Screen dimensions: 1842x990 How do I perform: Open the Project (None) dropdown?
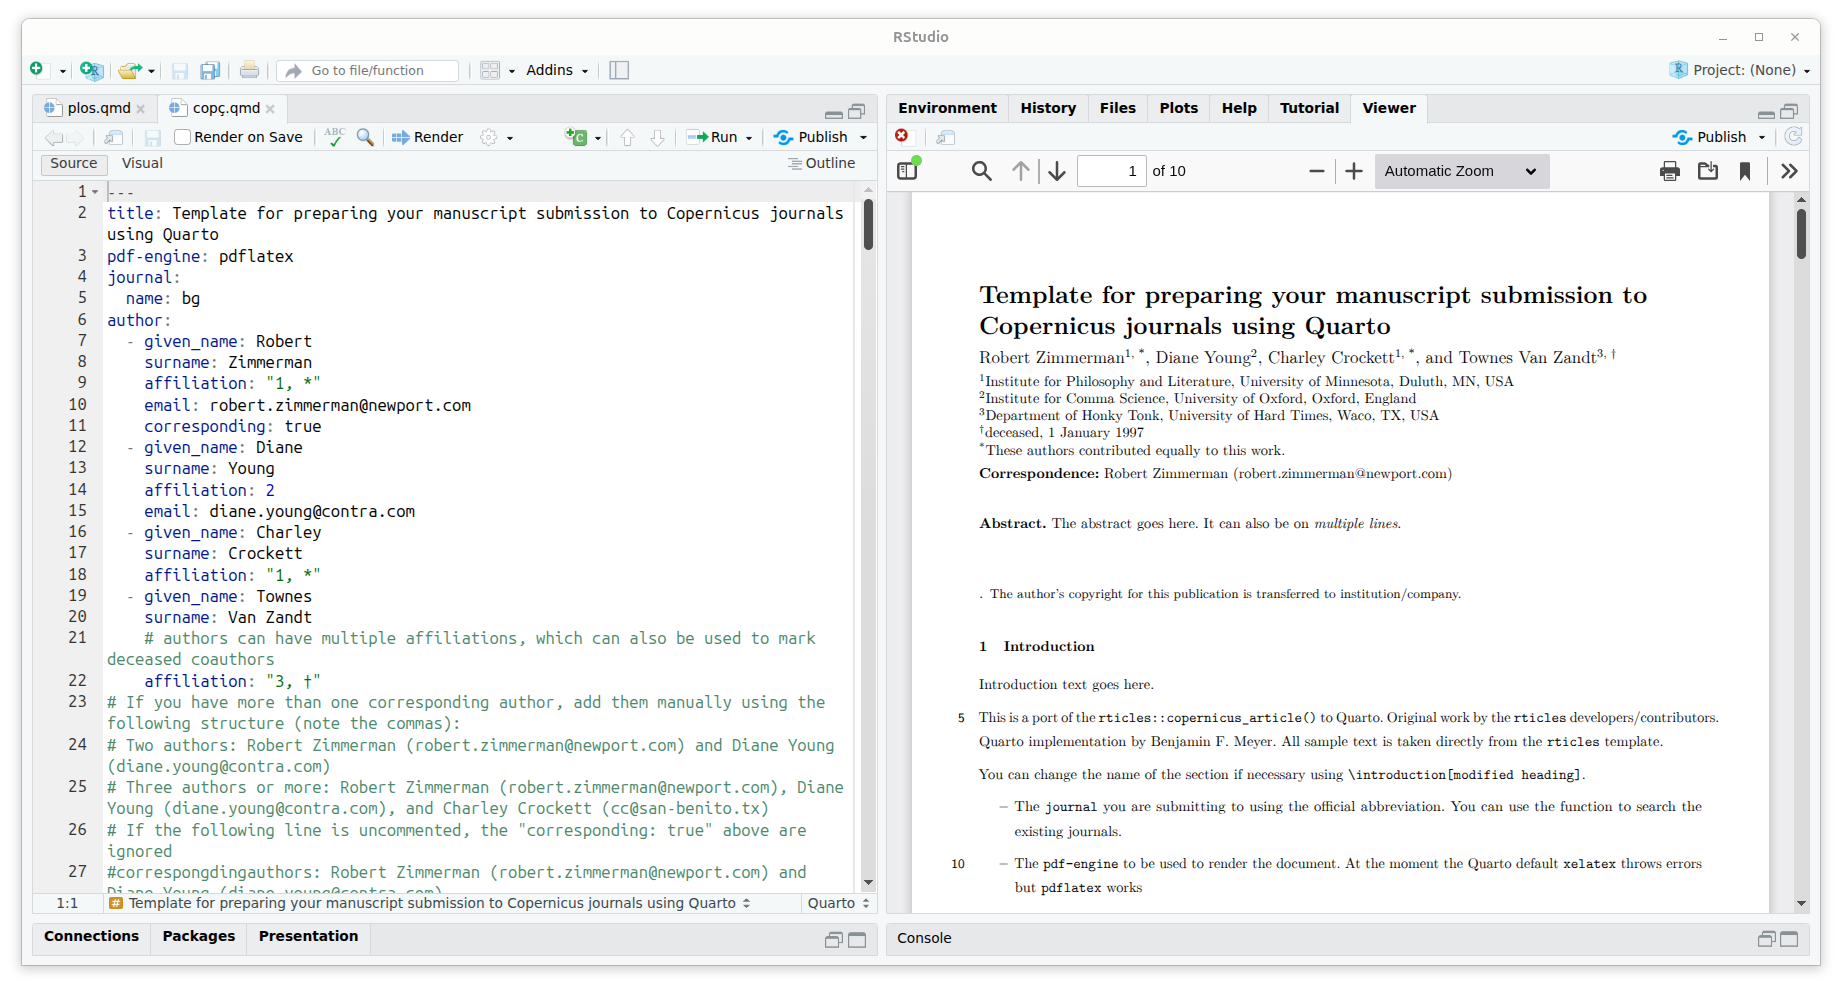(x=1740, y=70)
